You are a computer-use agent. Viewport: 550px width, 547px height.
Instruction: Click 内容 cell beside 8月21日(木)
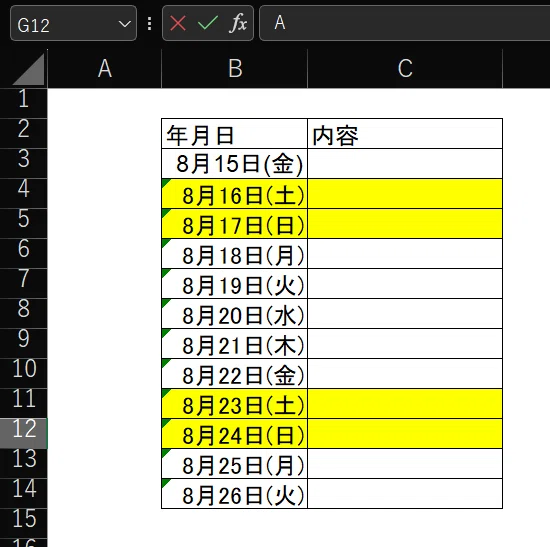click(x=405, y=343)
